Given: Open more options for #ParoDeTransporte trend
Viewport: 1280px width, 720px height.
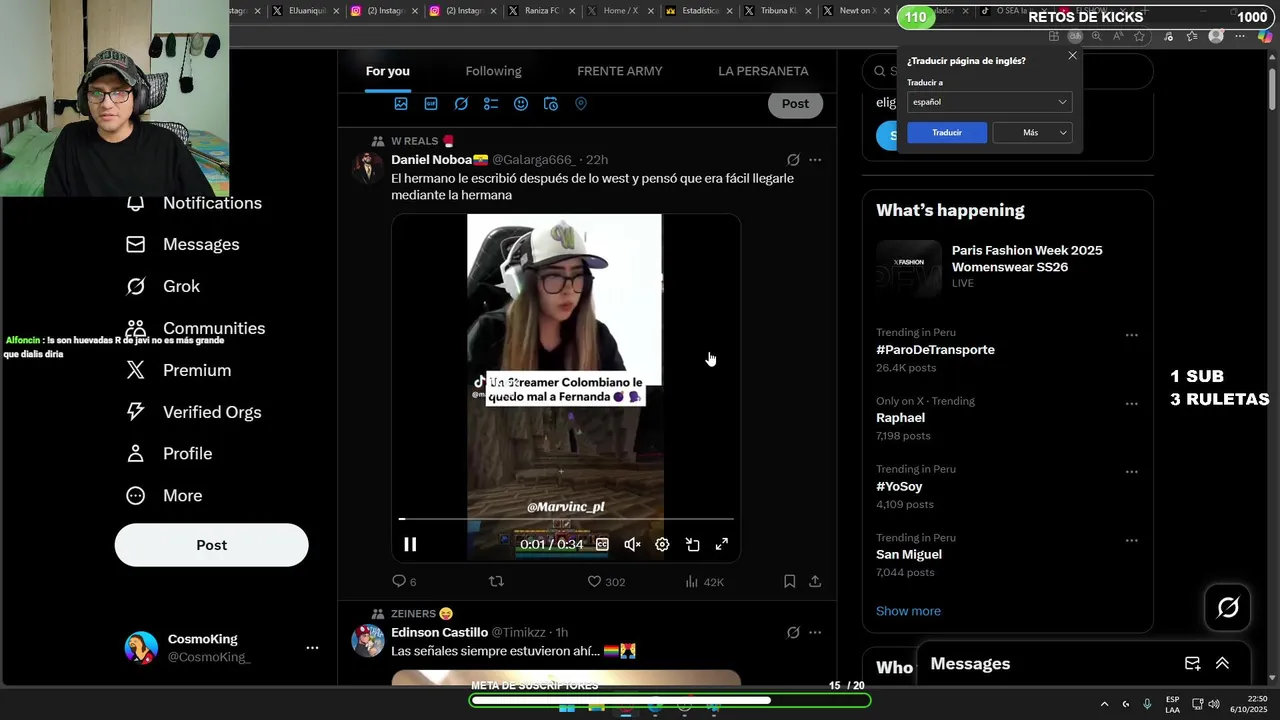Looking at the screenshot, I should (x=1131, y=335).
